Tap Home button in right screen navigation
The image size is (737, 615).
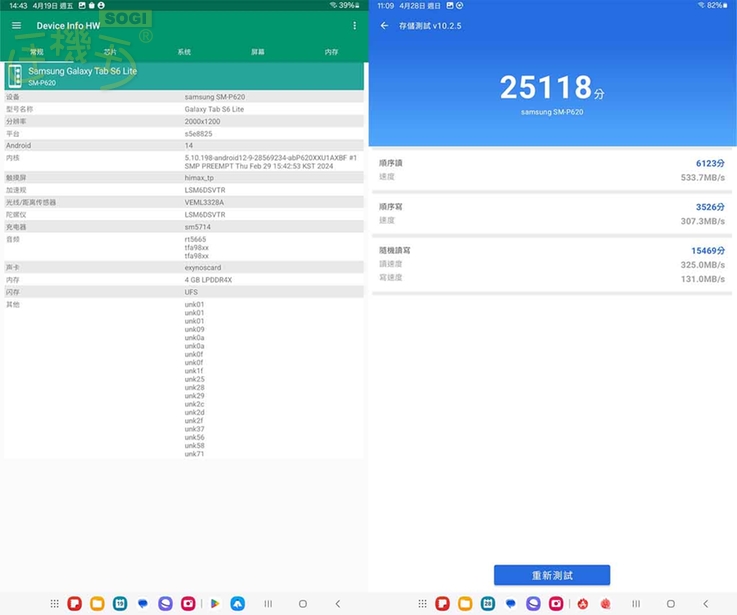671,603
